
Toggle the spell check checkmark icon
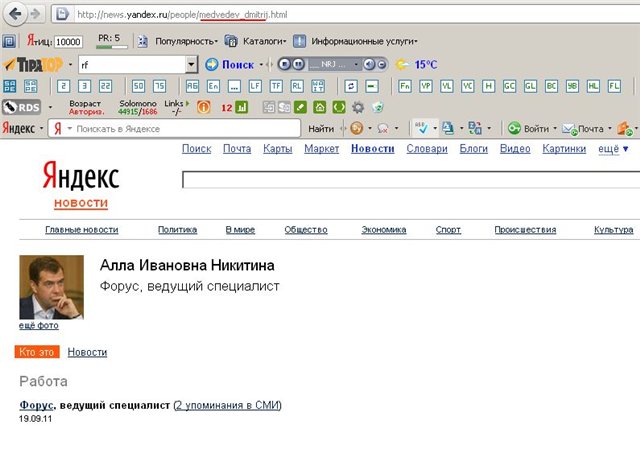(x=421, y=129)
